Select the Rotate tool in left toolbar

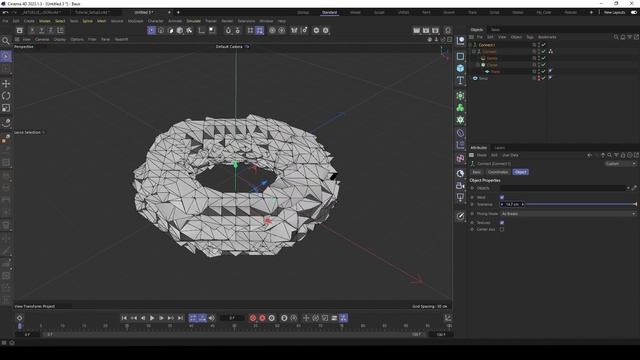pos(6,96)
